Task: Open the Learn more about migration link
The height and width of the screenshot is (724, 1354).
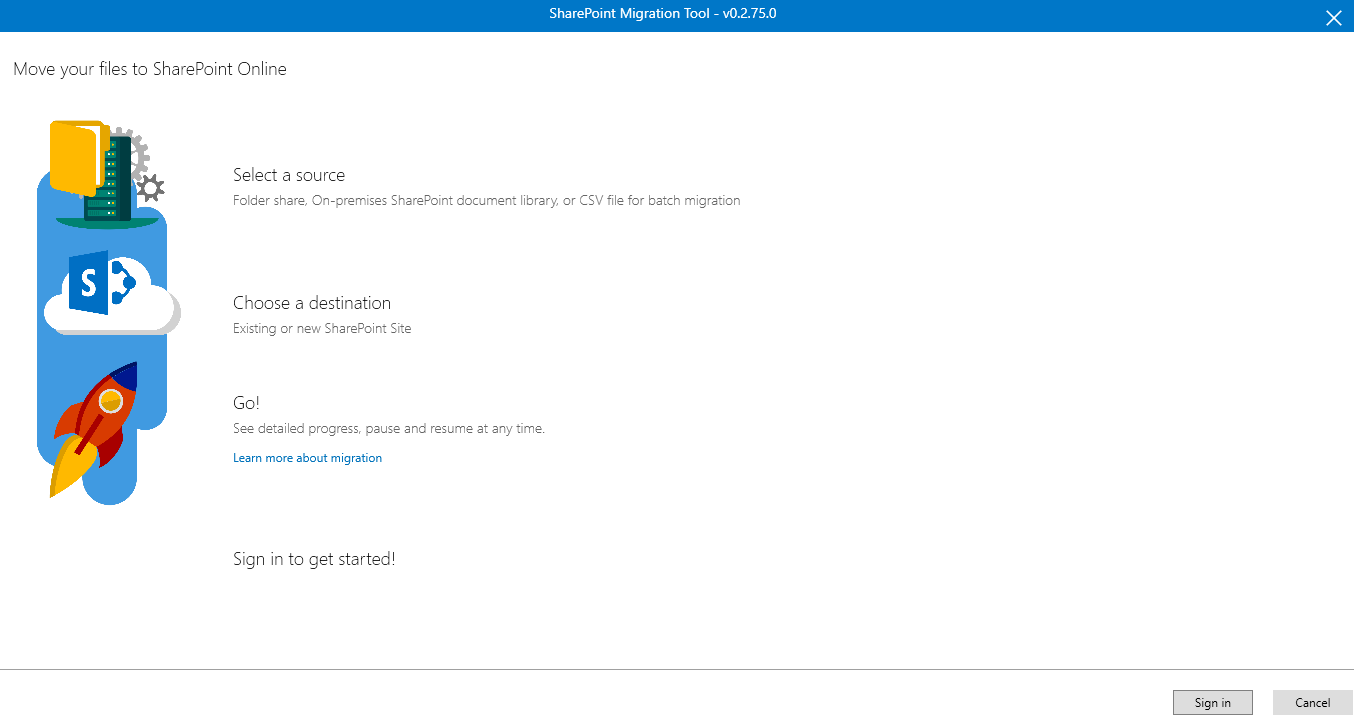Action: pyautogui.click(x=307, y=457)
